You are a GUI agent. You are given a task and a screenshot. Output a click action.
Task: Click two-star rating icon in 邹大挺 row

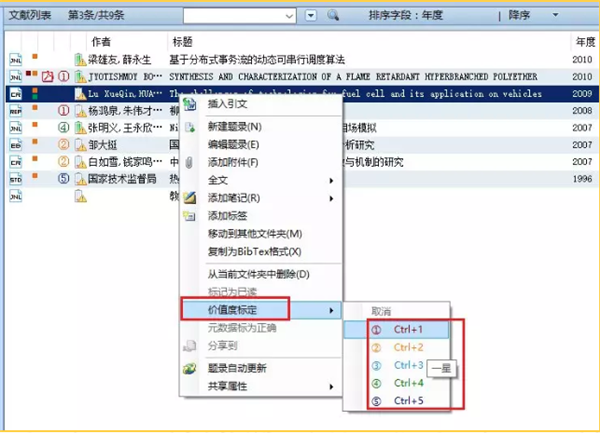(64, 144)
